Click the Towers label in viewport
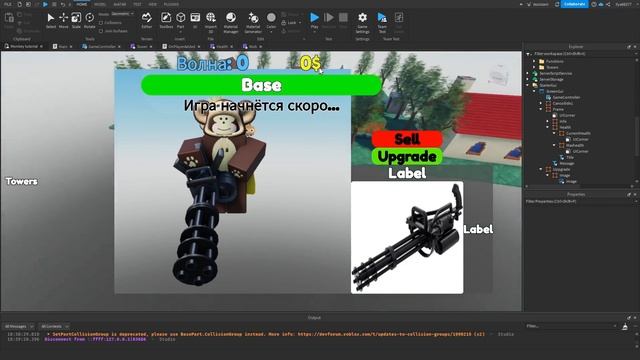 [x=22, y=181]
